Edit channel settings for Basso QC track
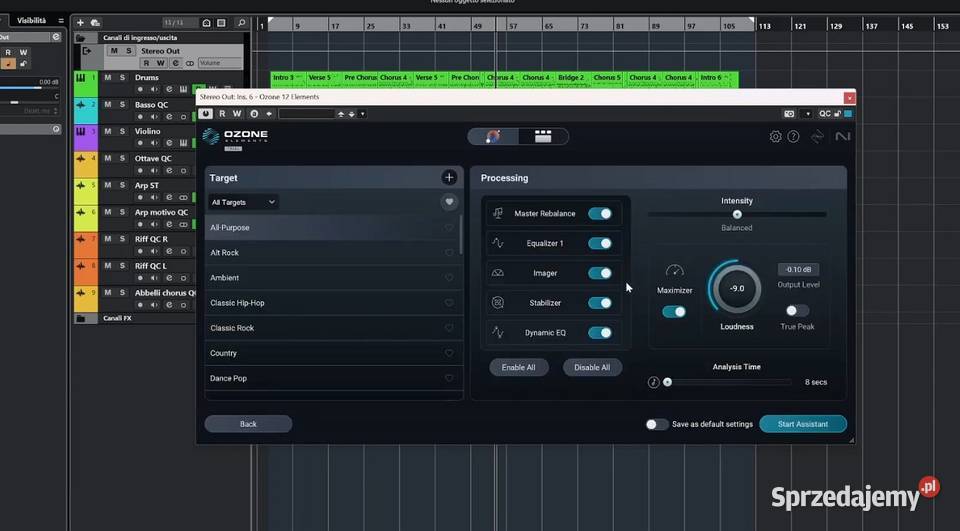This screenshot has height=531, width=960. point(169,116)
